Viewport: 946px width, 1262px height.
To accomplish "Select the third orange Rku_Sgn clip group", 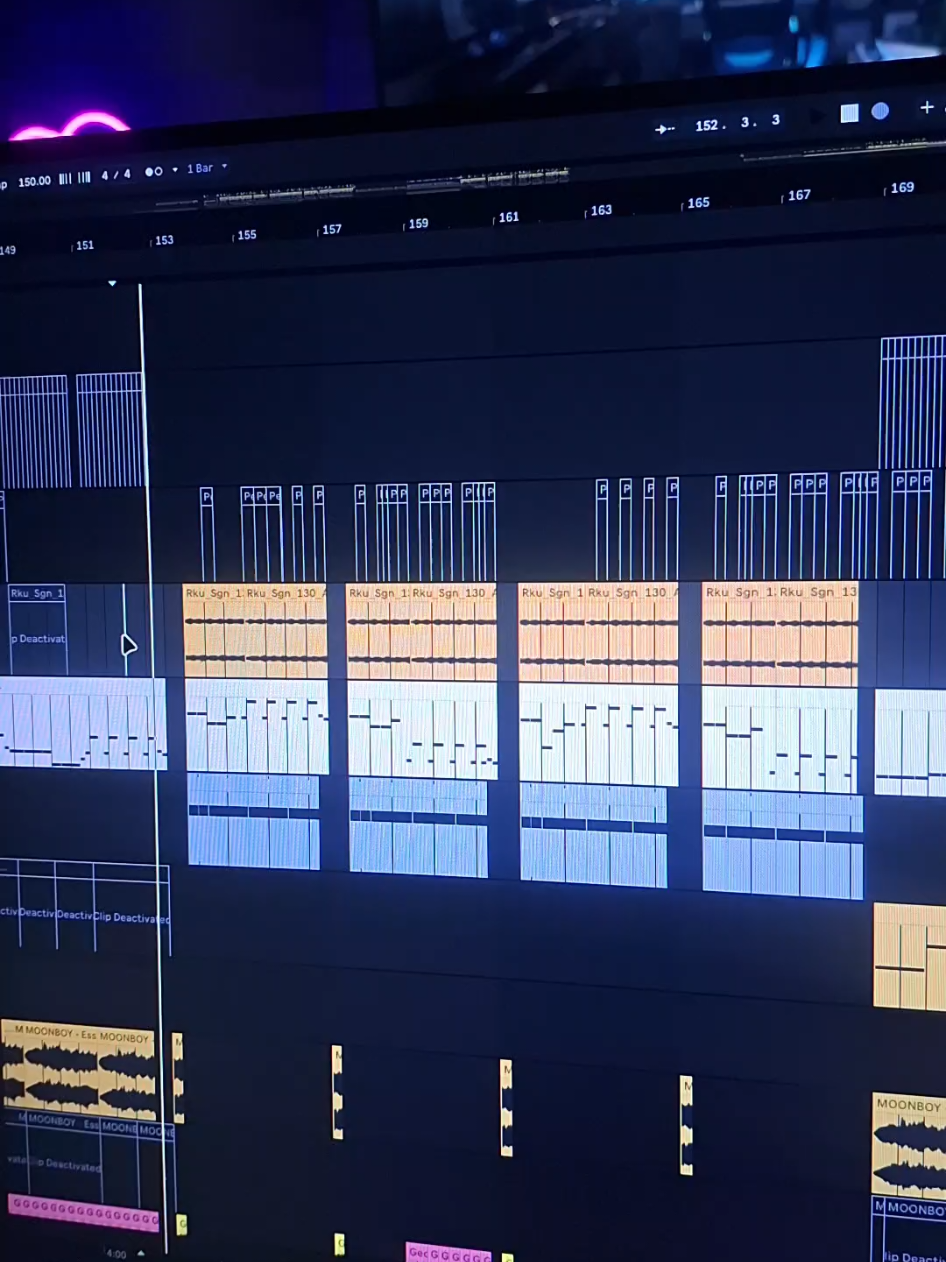I will click(598, 634).
